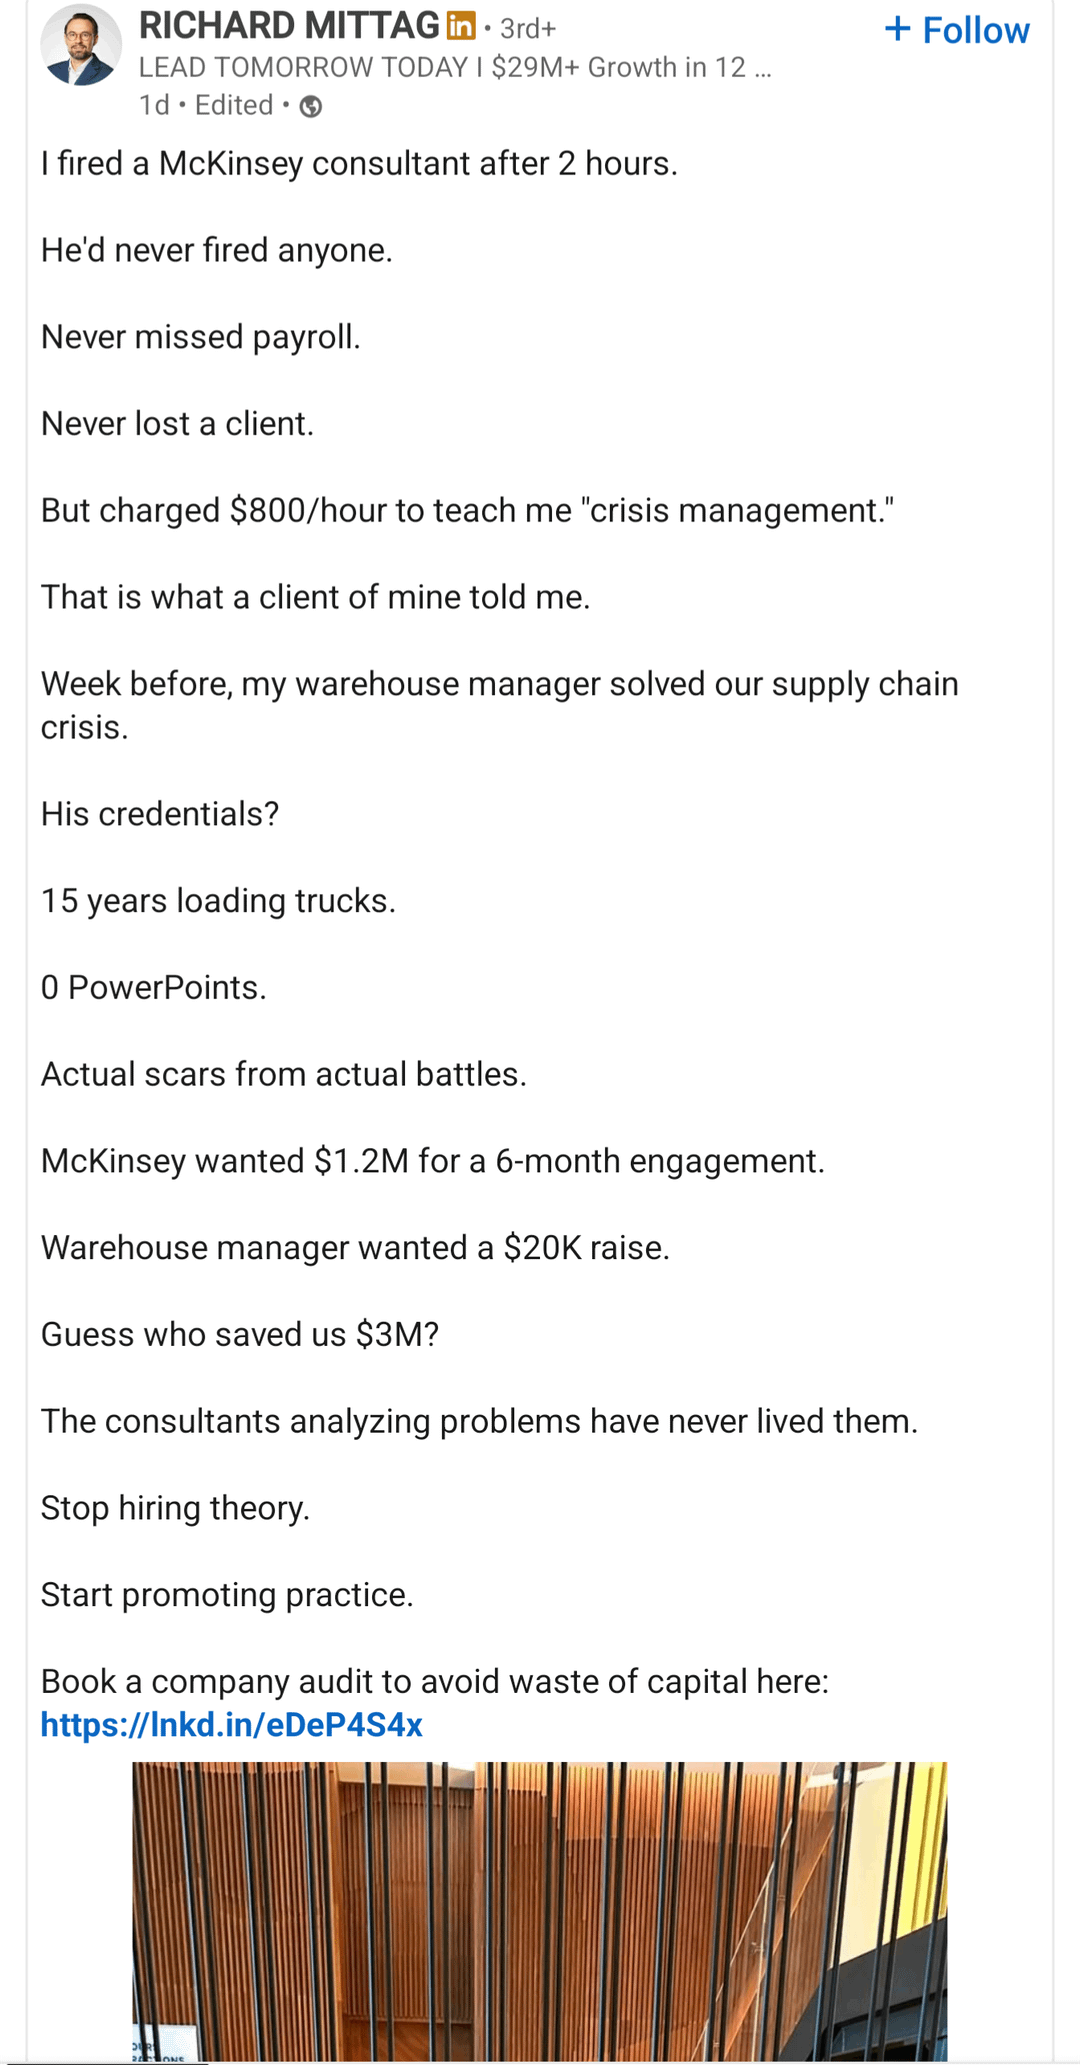Expand the truncated headline ellipsis
The height and width of the screenshot is (2065, 1080).
(762, 68)
